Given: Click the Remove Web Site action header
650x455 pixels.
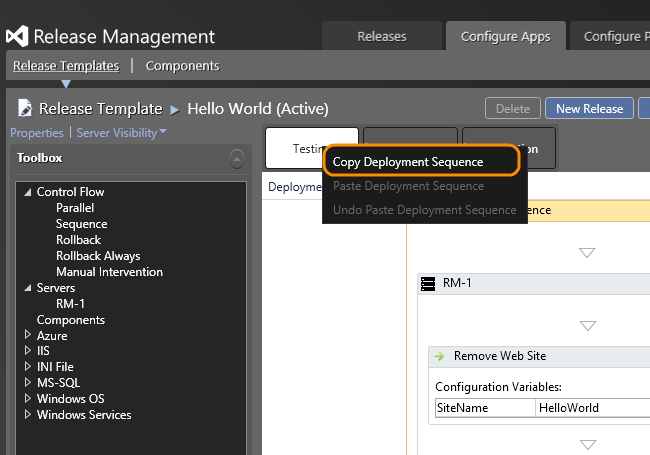Looking at the screenshot, I should (539, 356).
